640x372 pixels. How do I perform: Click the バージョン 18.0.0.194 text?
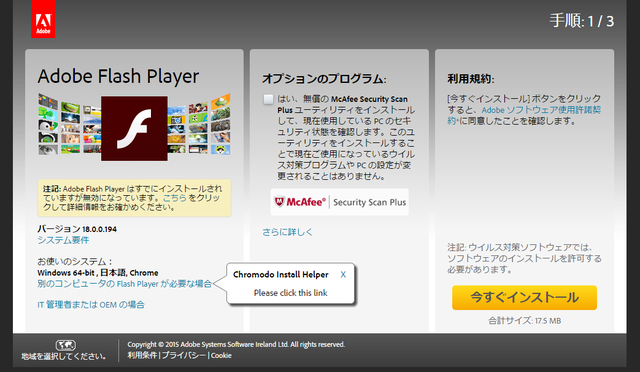coord(77,229)
